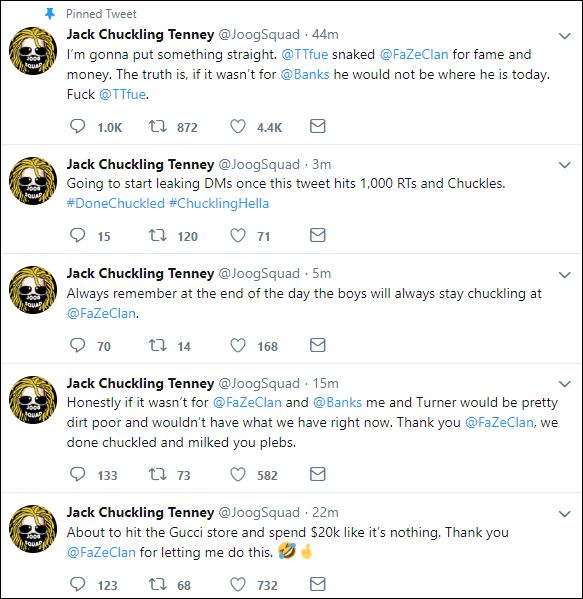Open the 22m tweet's chevron menu
583x599 pixels.
click(x=564, y=514)
